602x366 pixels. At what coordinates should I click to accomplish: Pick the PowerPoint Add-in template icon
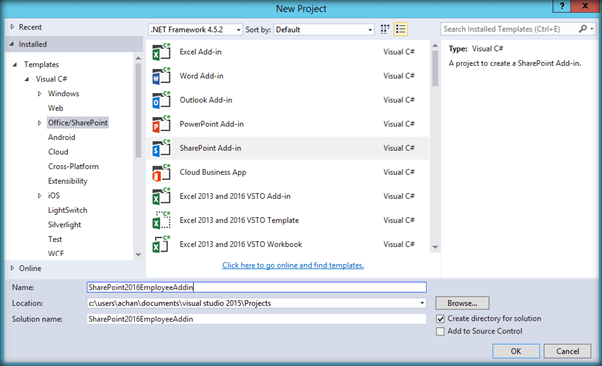coord(161,124)
